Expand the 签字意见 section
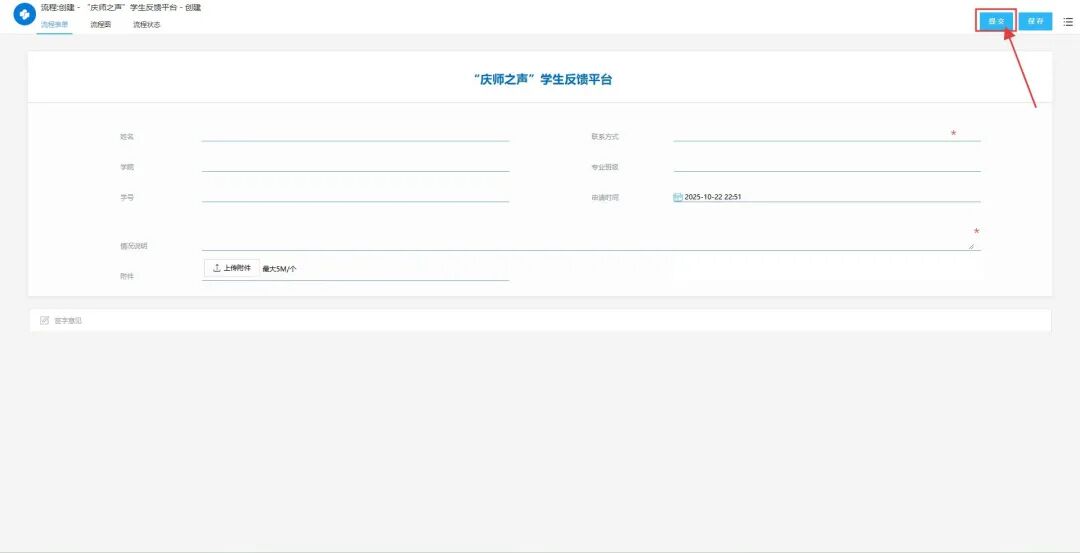The image size is (1080, 553). 540,321
